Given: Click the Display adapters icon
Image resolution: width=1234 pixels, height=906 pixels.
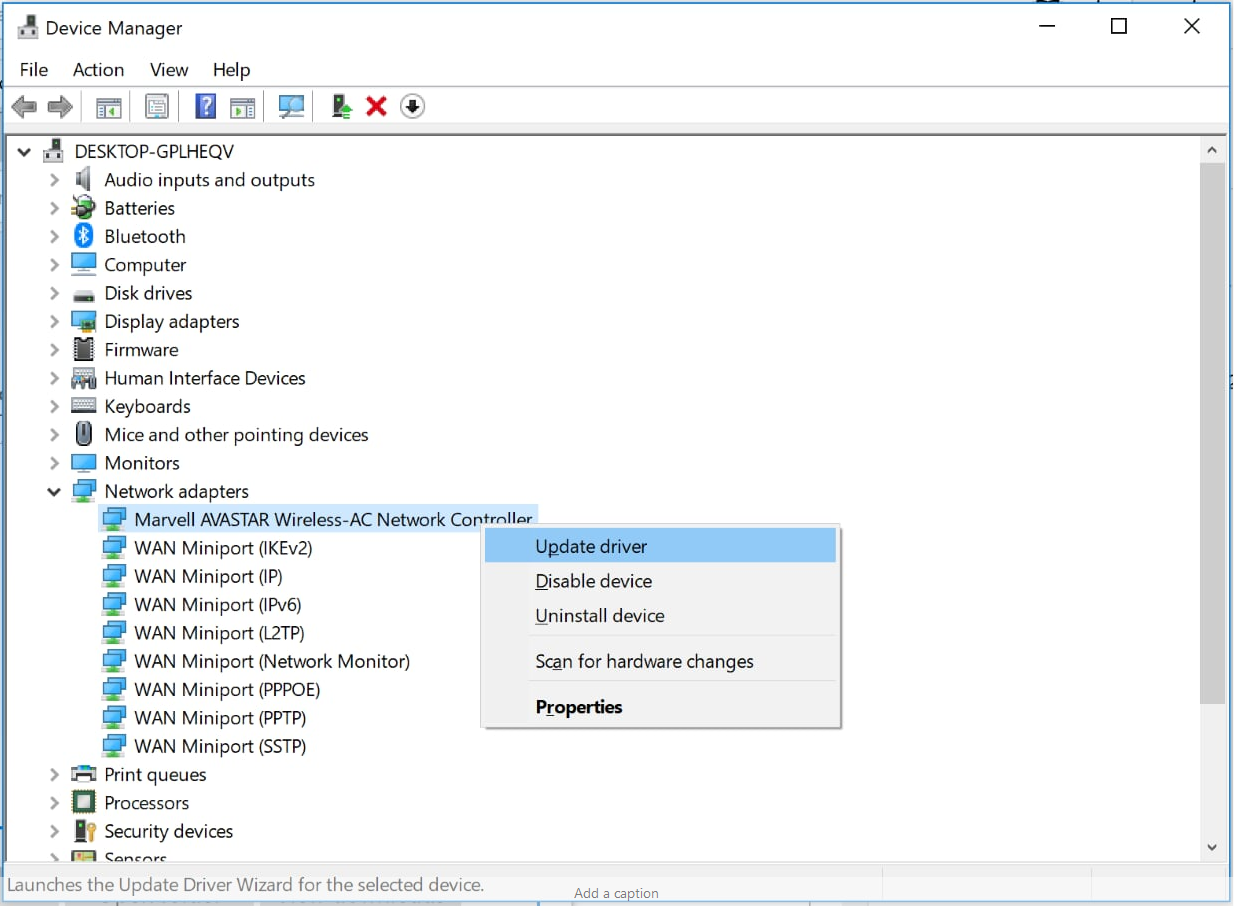Looking at the screenshot, I should [84, 321].
